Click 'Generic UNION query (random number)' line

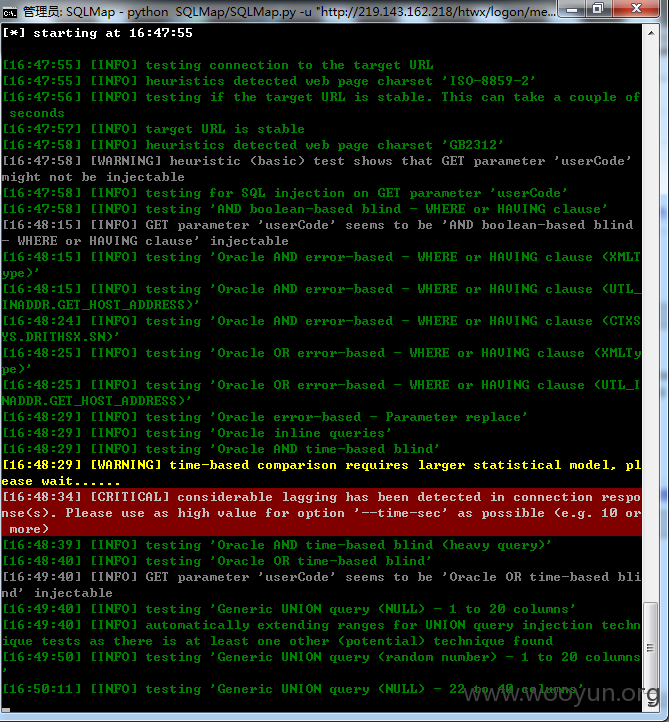coord(321,663)
